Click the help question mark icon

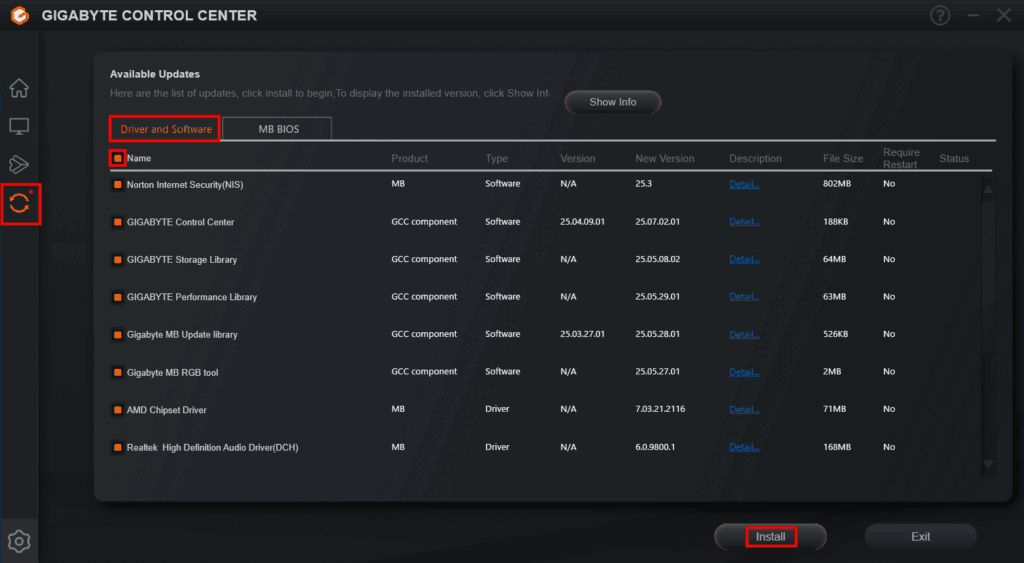(x=940, y=15)
